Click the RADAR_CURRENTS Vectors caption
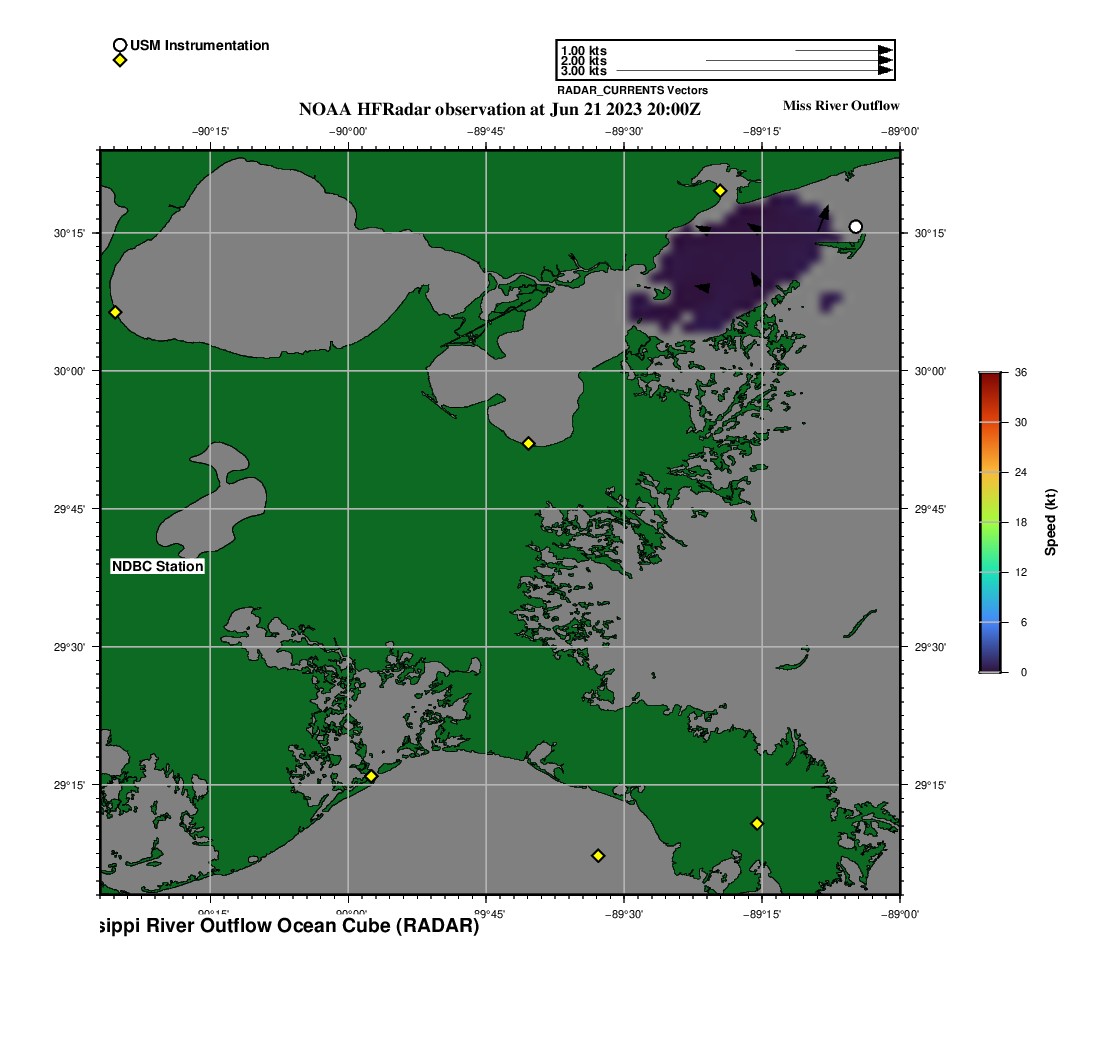1100x1050 pixels. click(x=632, y=91)
